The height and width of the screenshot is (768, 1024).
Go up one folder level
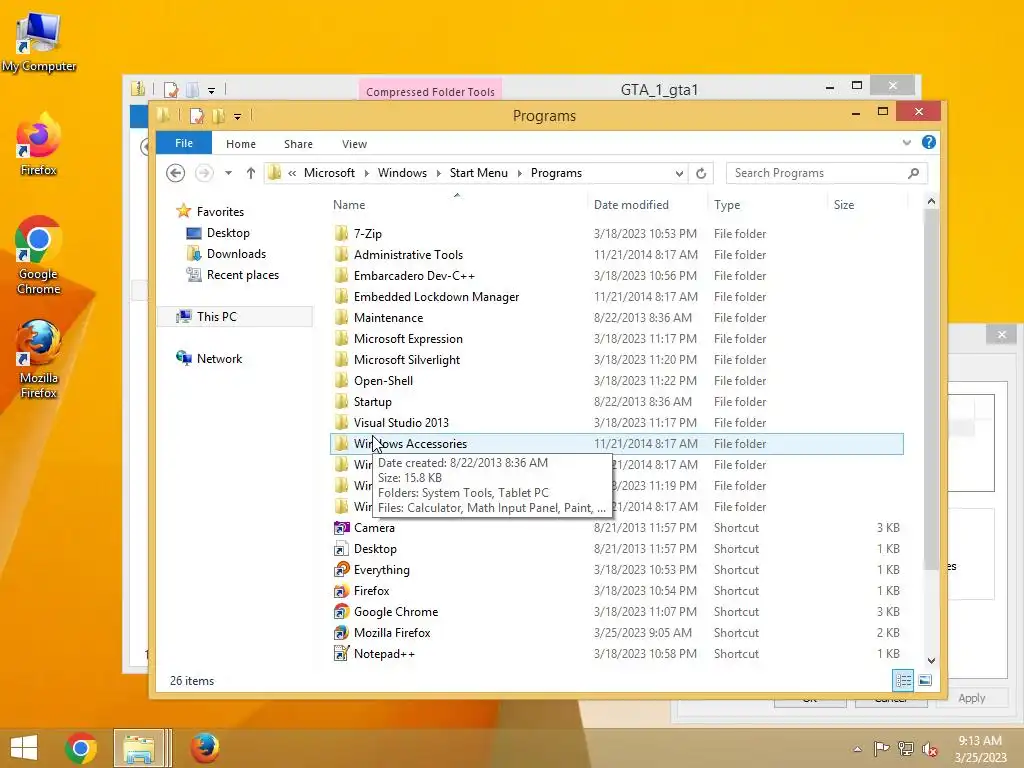point(251,173)
